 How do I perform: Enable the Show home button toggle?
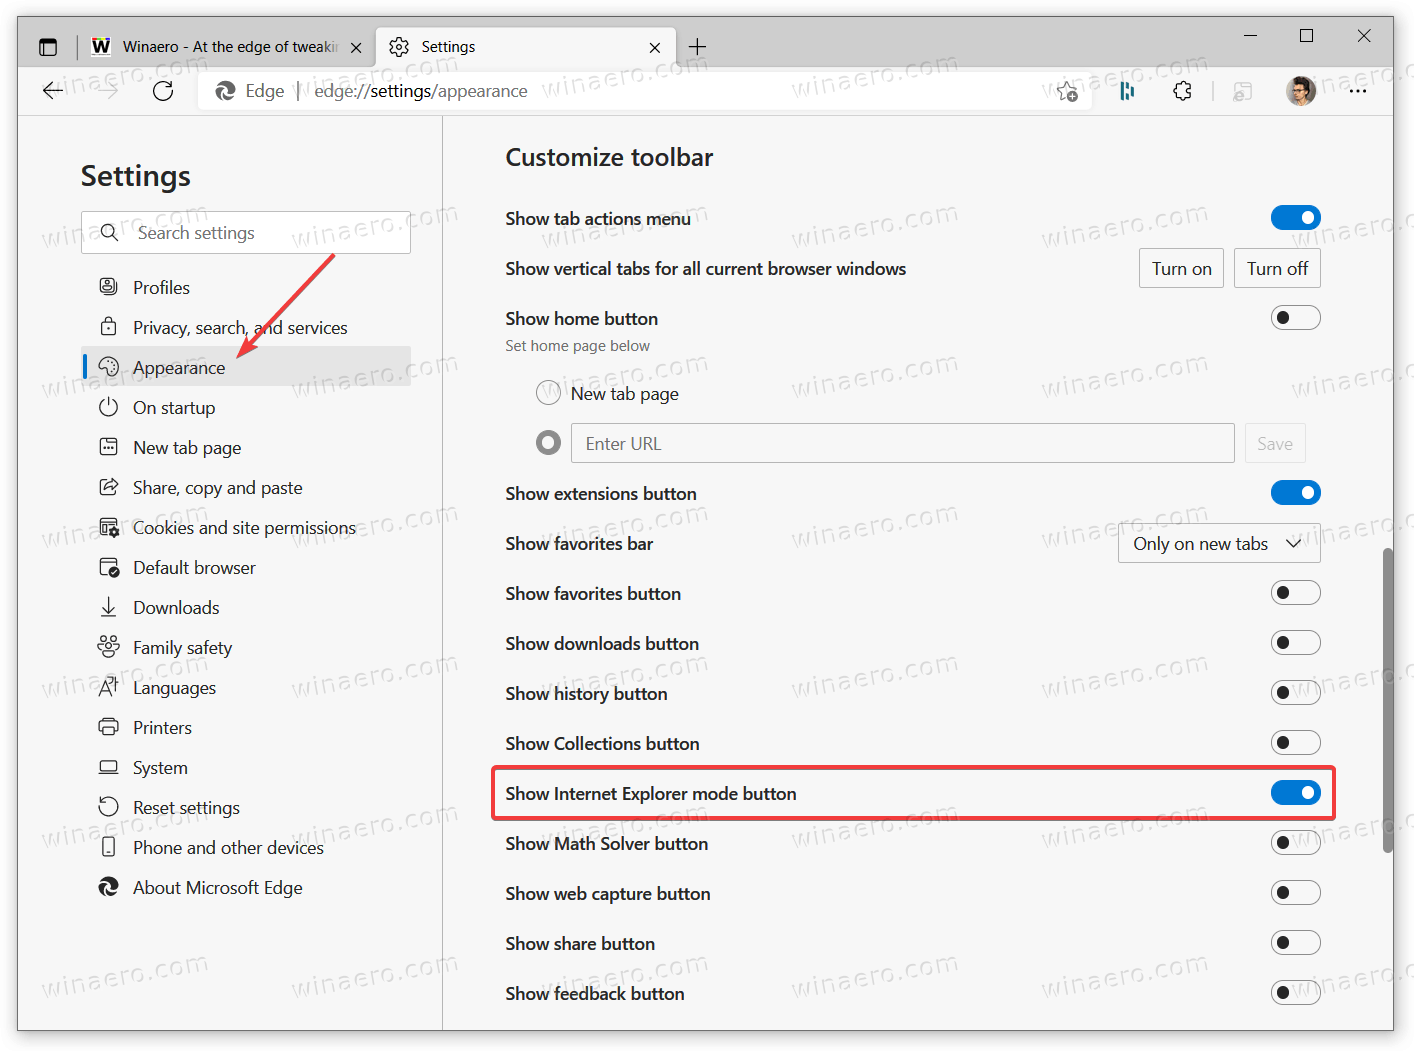pyautogui.click(x=1295, y=318)
